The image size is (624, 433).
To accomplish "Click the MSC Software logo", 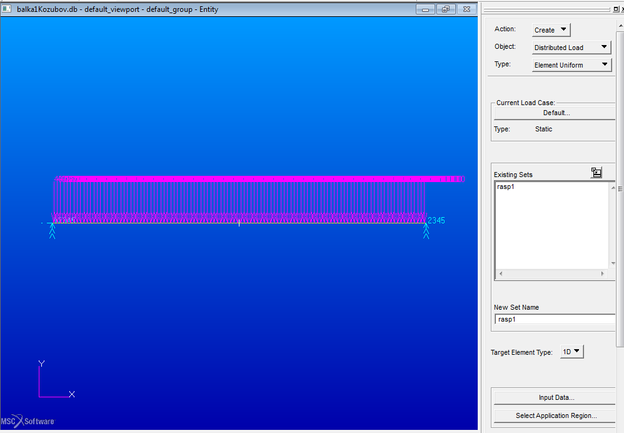I will click(x=28, y=420).
